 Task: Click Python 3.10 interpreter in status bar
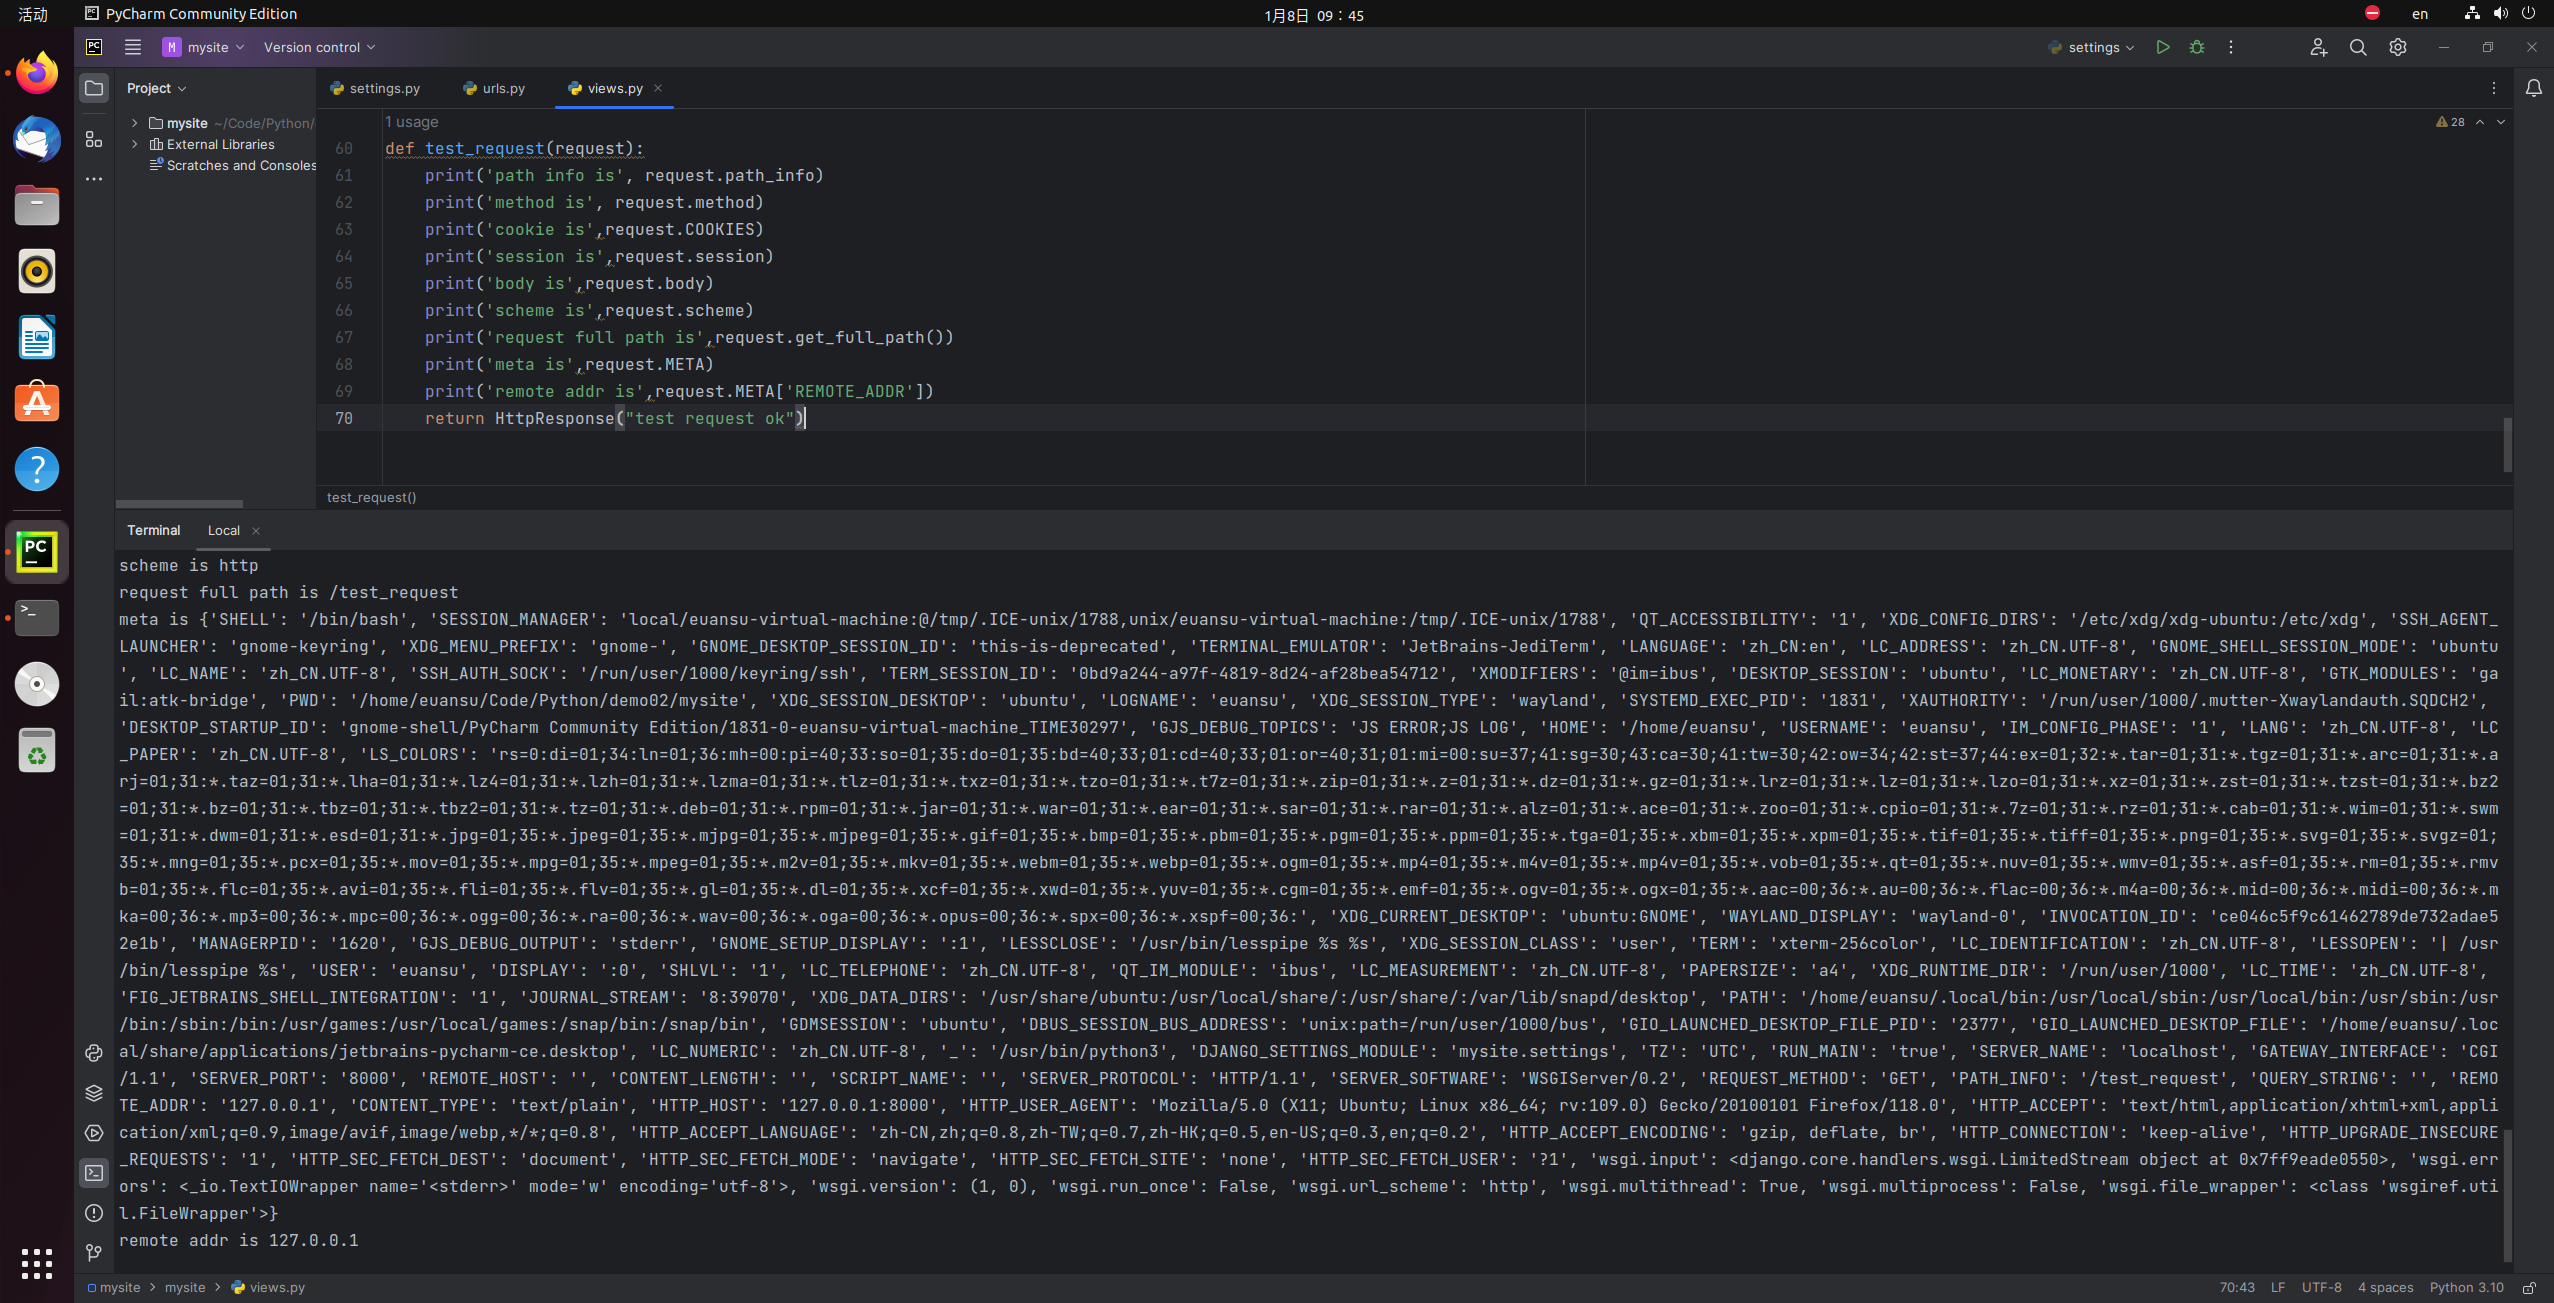coord(2466,1287)
